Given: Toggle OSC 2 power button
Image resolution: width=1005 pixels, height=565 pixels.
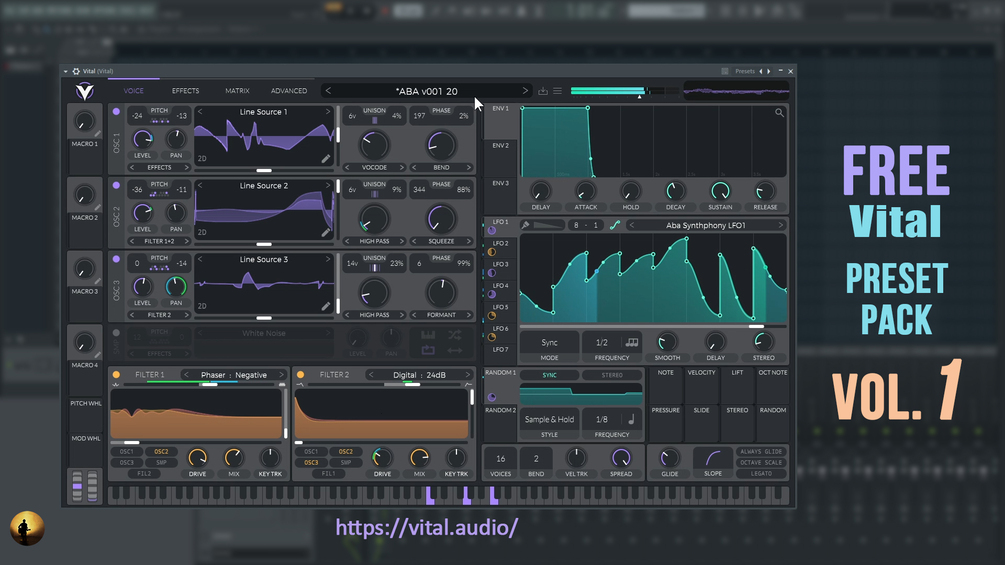Looking at the screenshot, I should (x=116, y=185).
